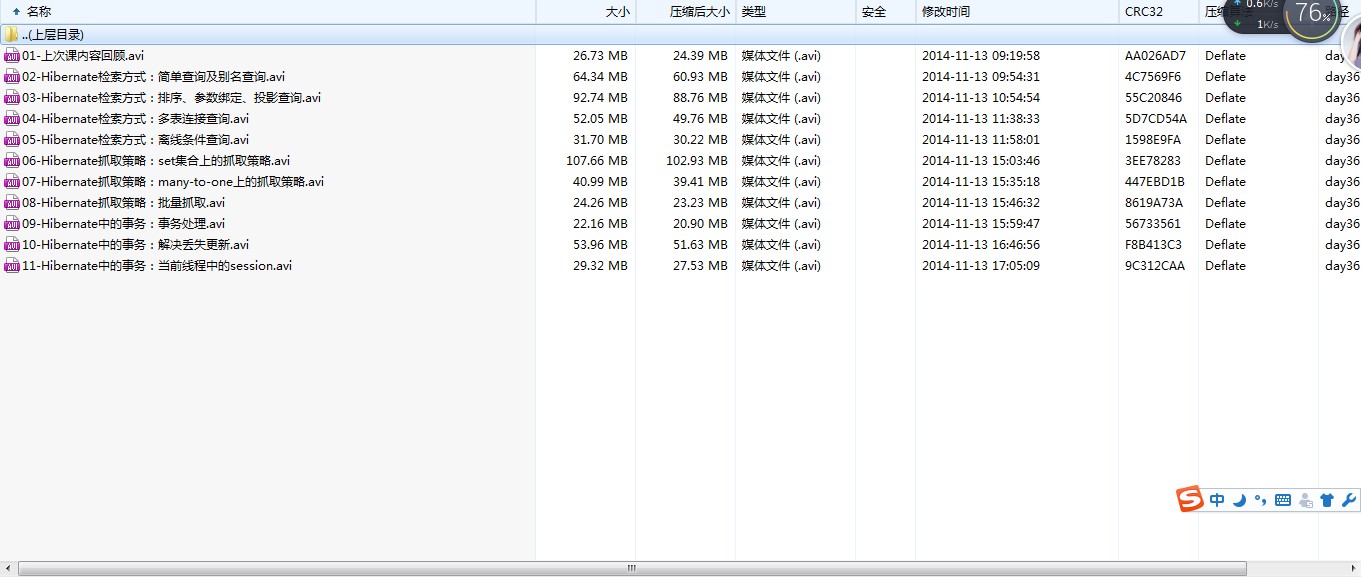
Task: Click the orange Sogou S logo
Action: (x=1189, y=500)
